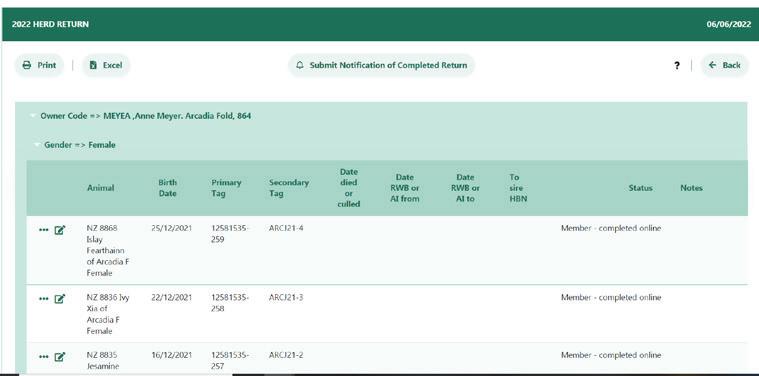Select secondary tag ARCJ21-4
This screenshot has width=759, height=376.
point(286,228)
